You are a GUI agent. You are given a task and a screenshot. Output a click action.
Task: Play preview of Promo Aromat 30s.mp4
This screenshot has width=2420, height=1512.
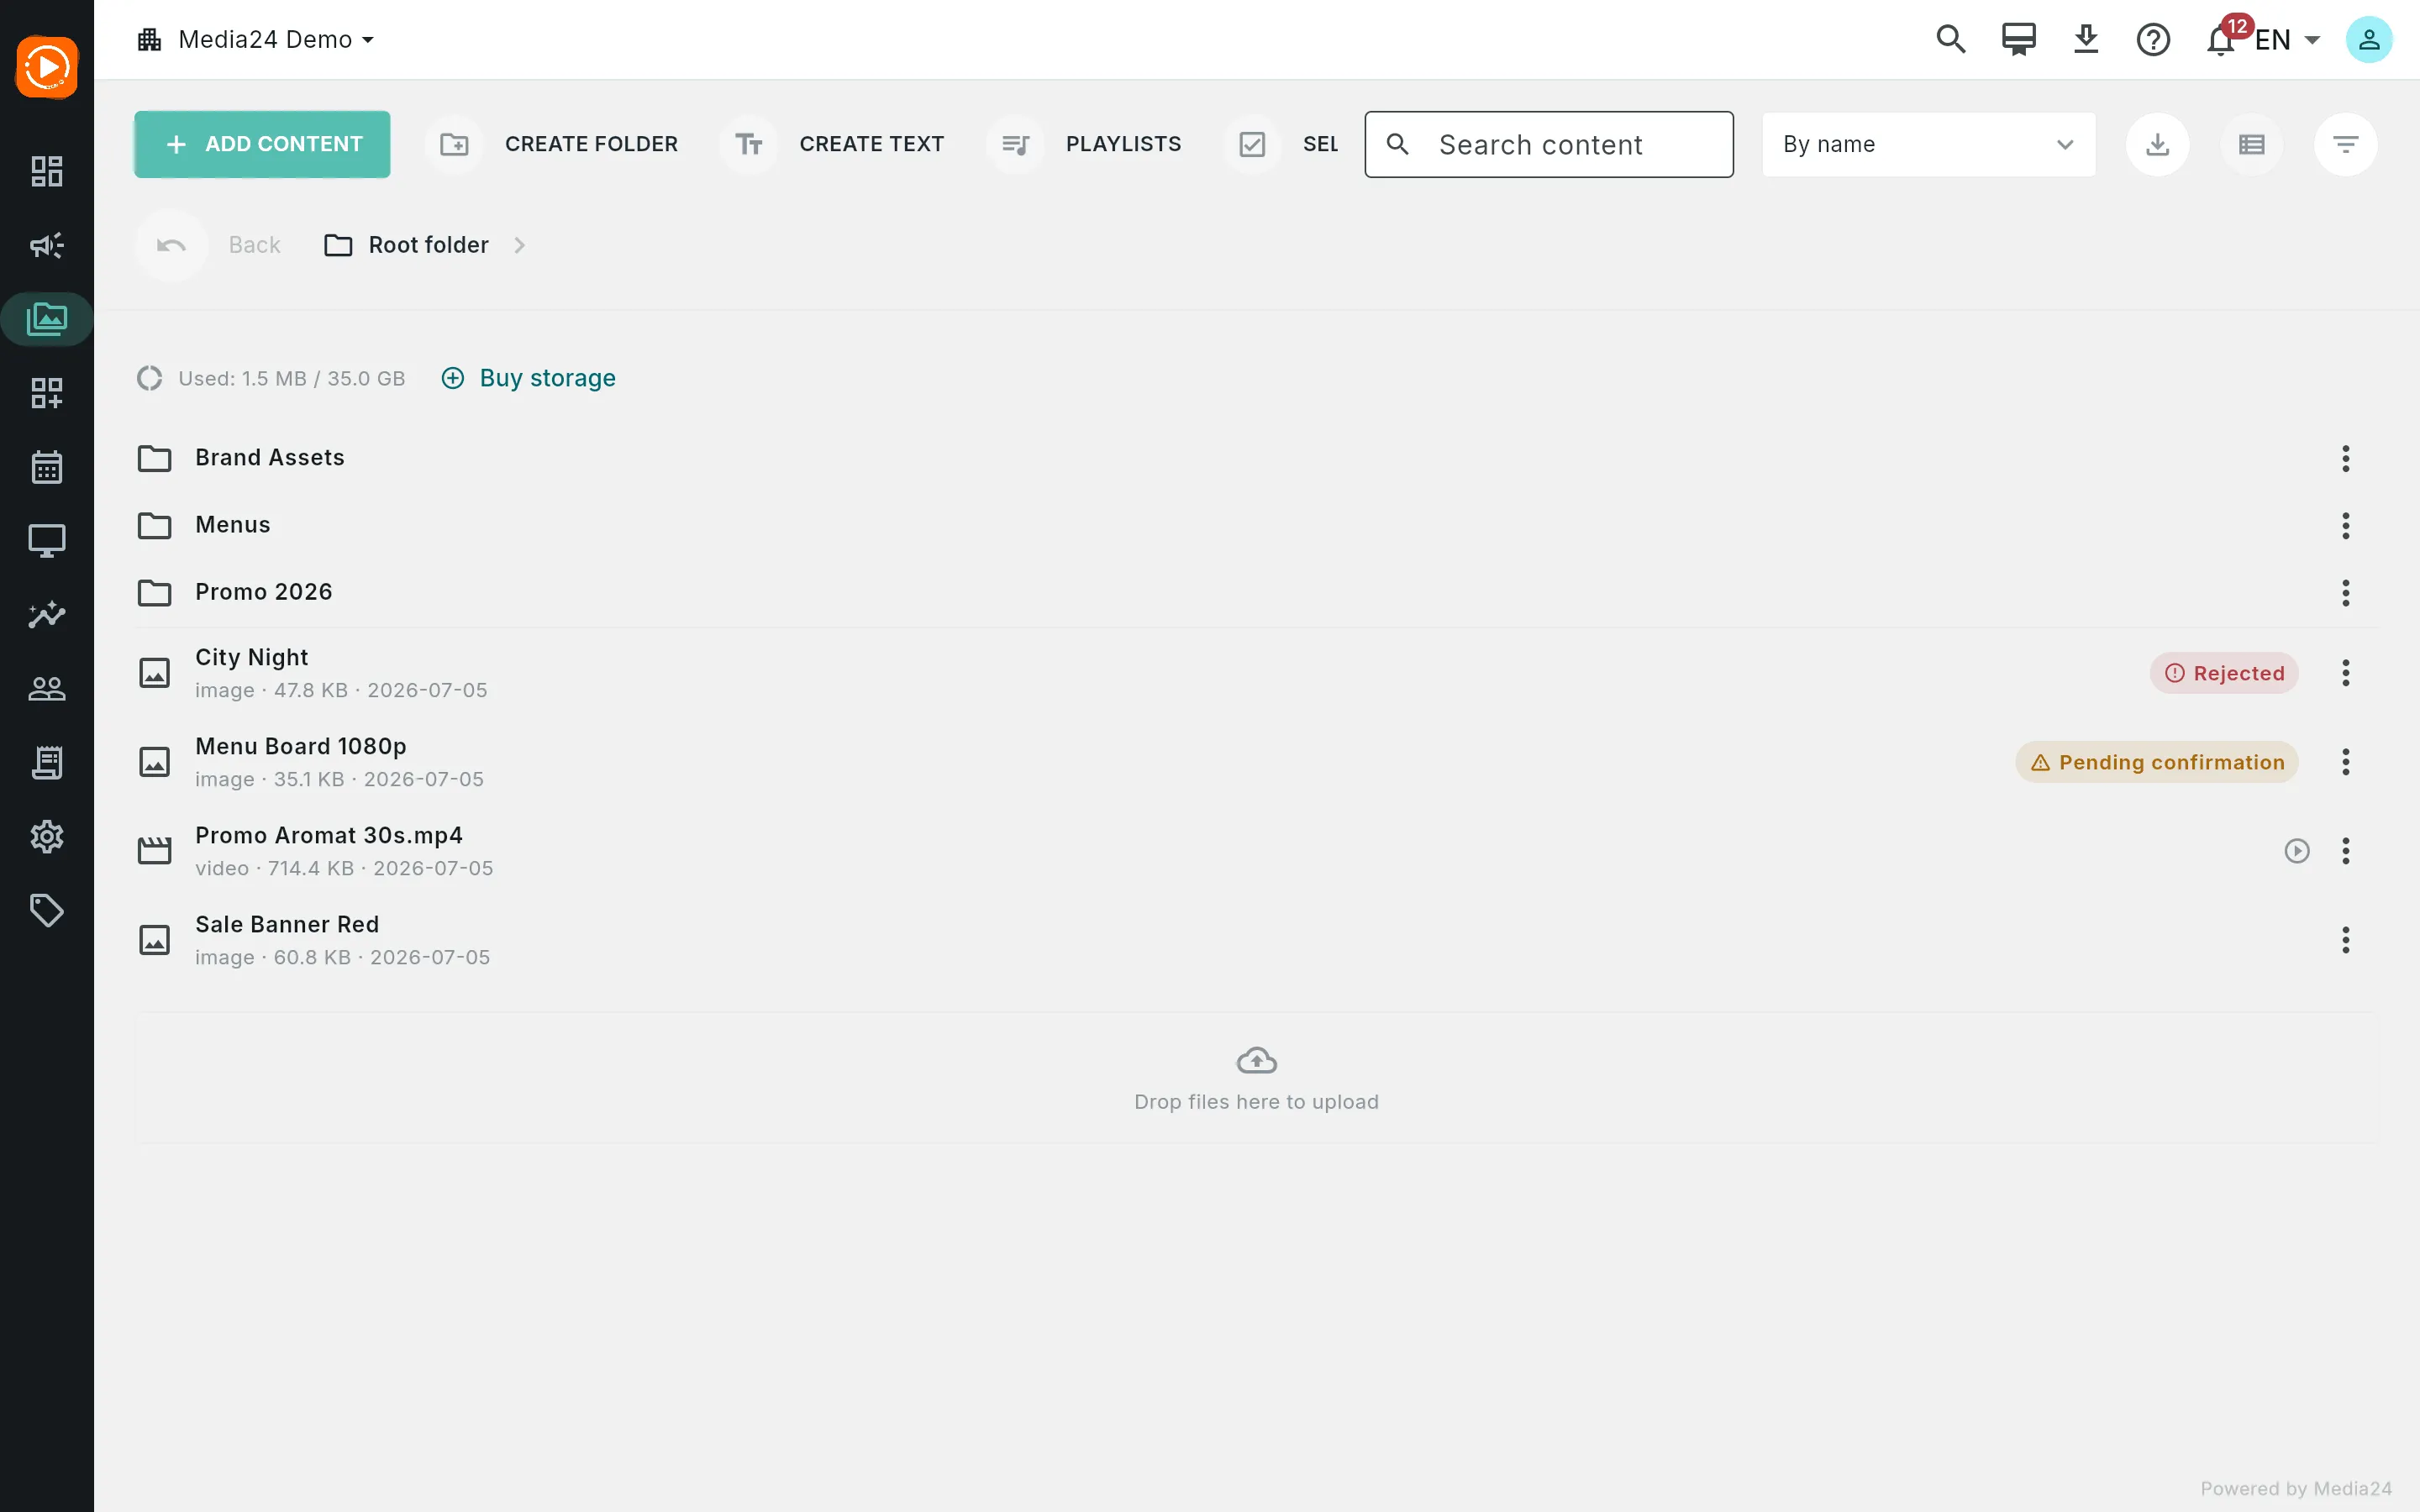click(x=2297, y=851)
